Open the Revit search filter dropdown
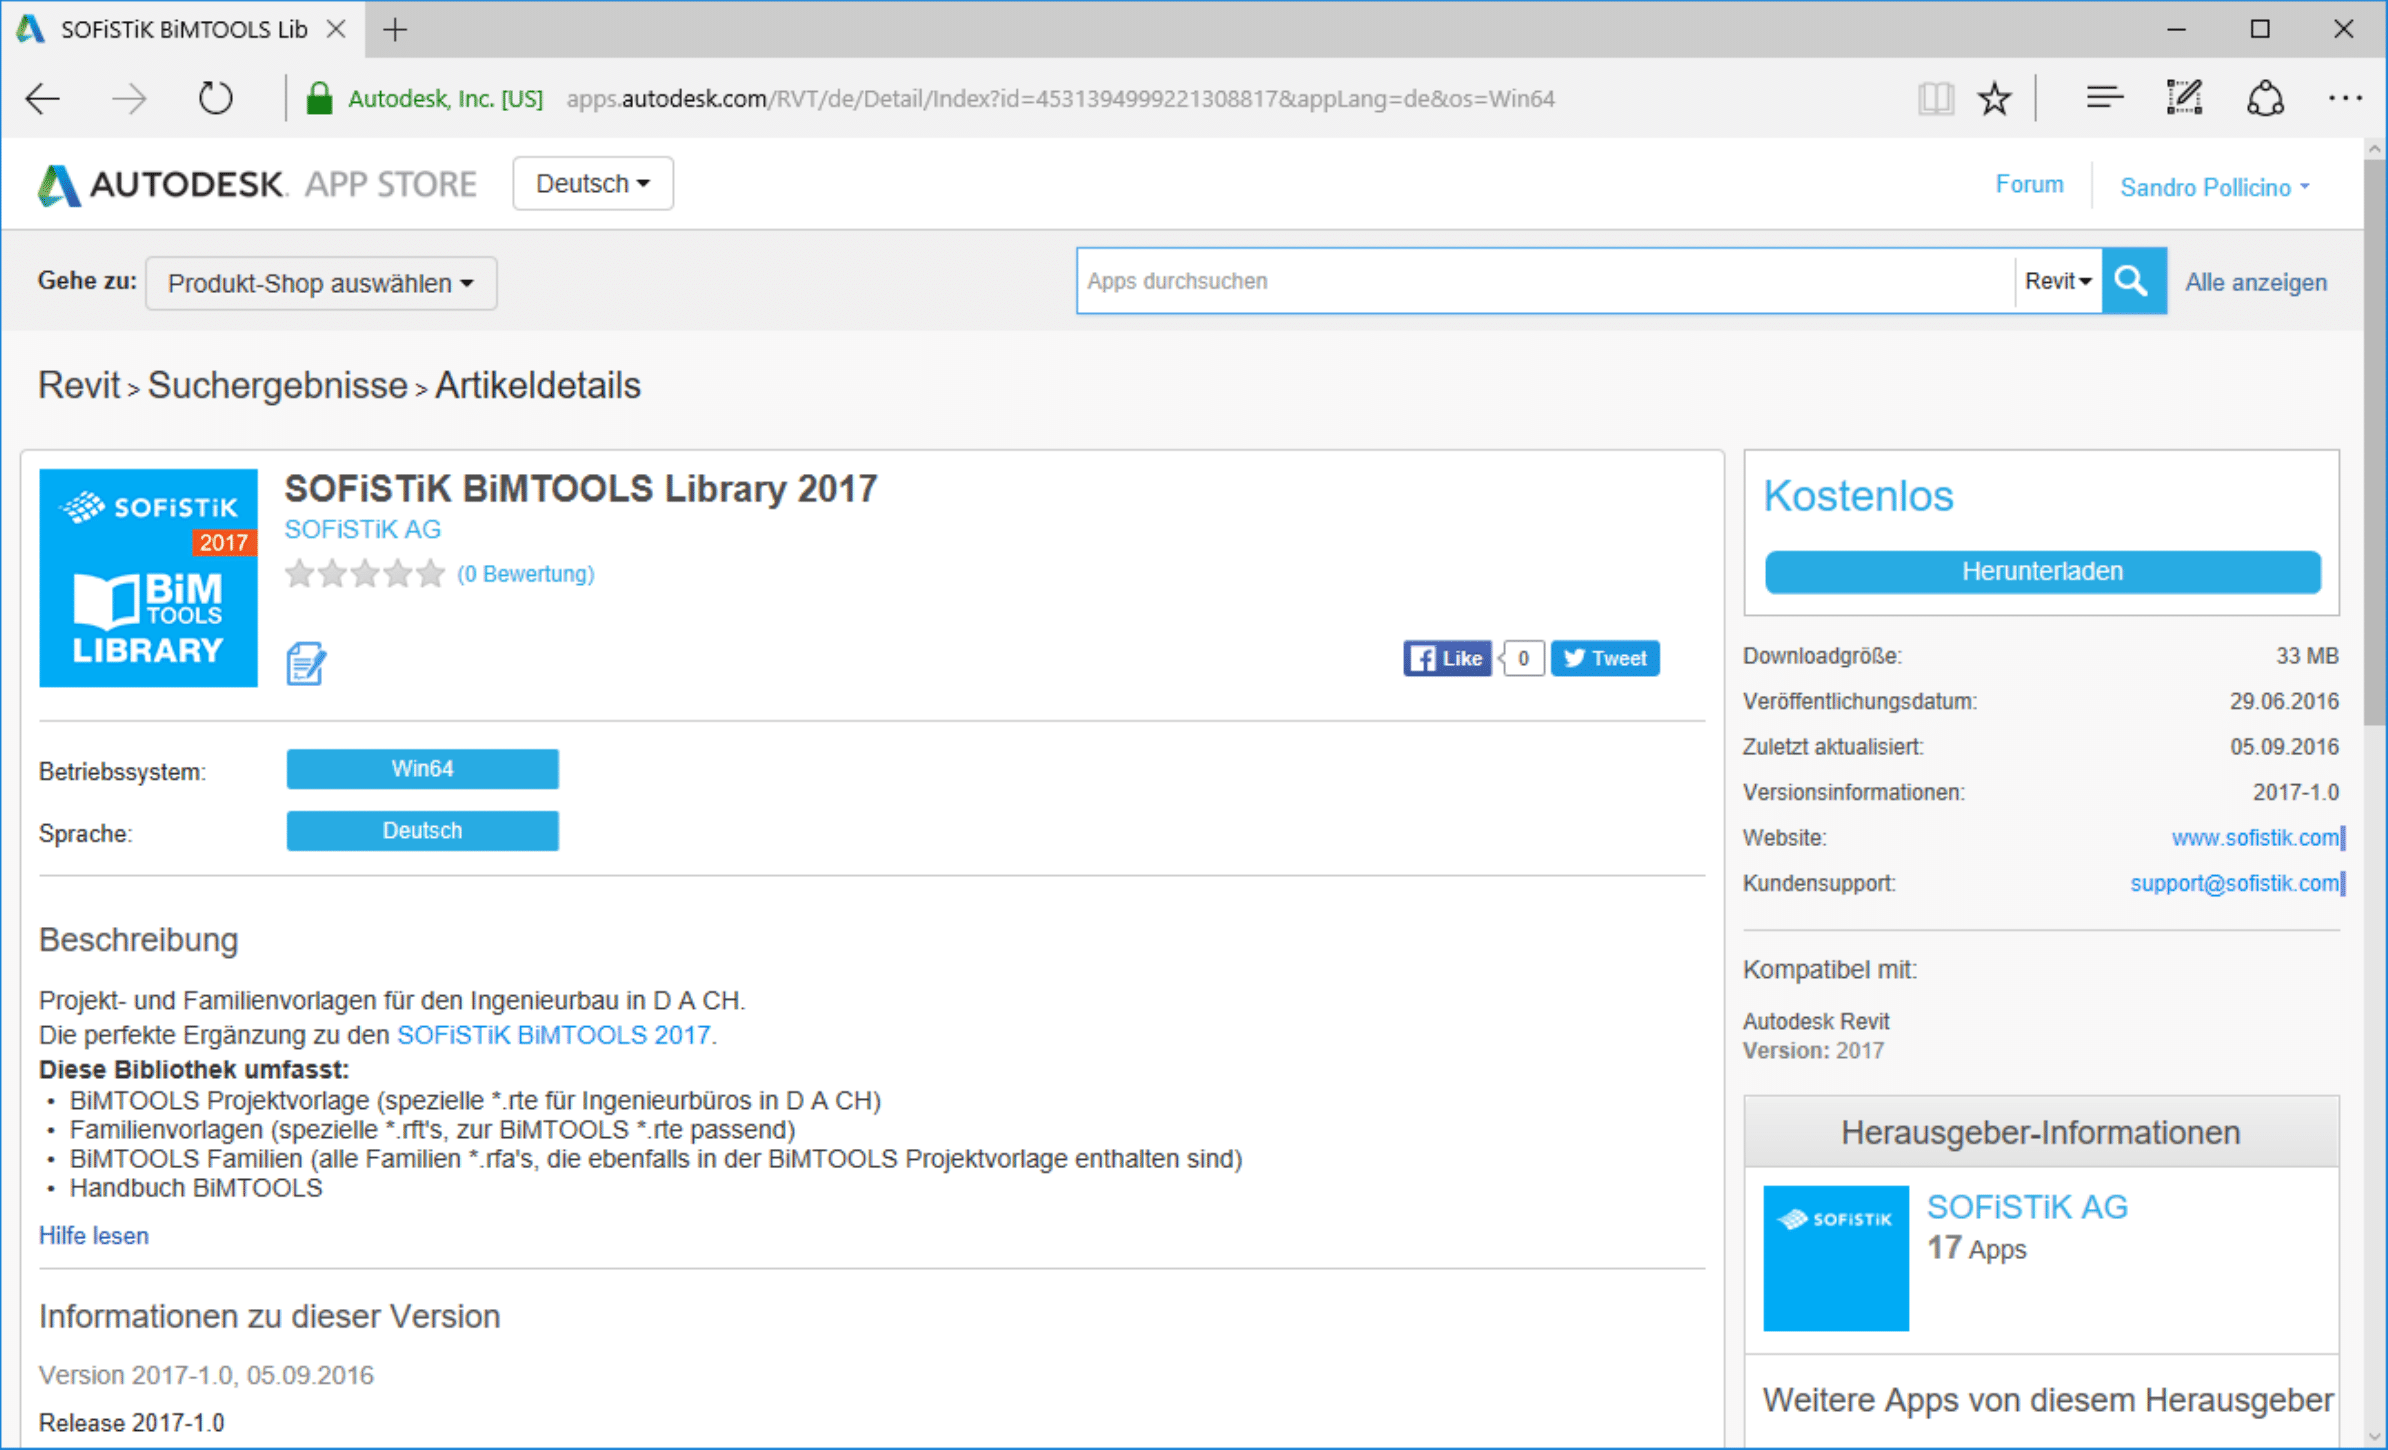Viewport: 2388px width, 1450px height. [2057, 281]
